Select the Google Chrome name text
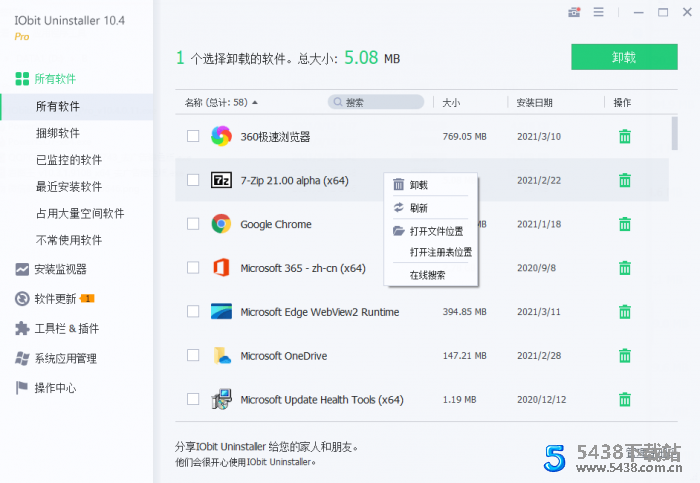This screenshot has height=483, width=700. [x=276, y=224]
